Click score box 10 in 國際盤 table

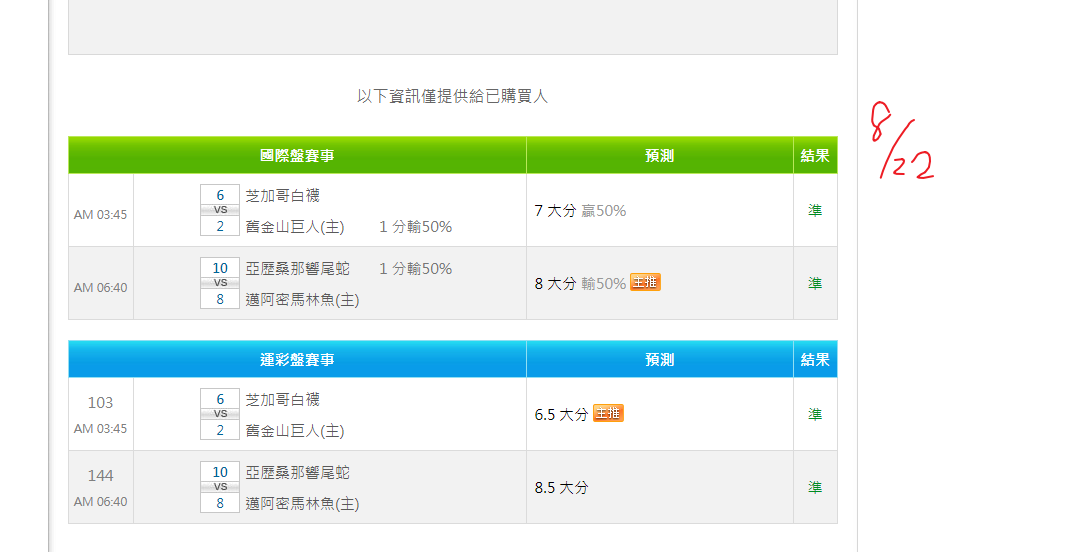click(x=220, y=268)
